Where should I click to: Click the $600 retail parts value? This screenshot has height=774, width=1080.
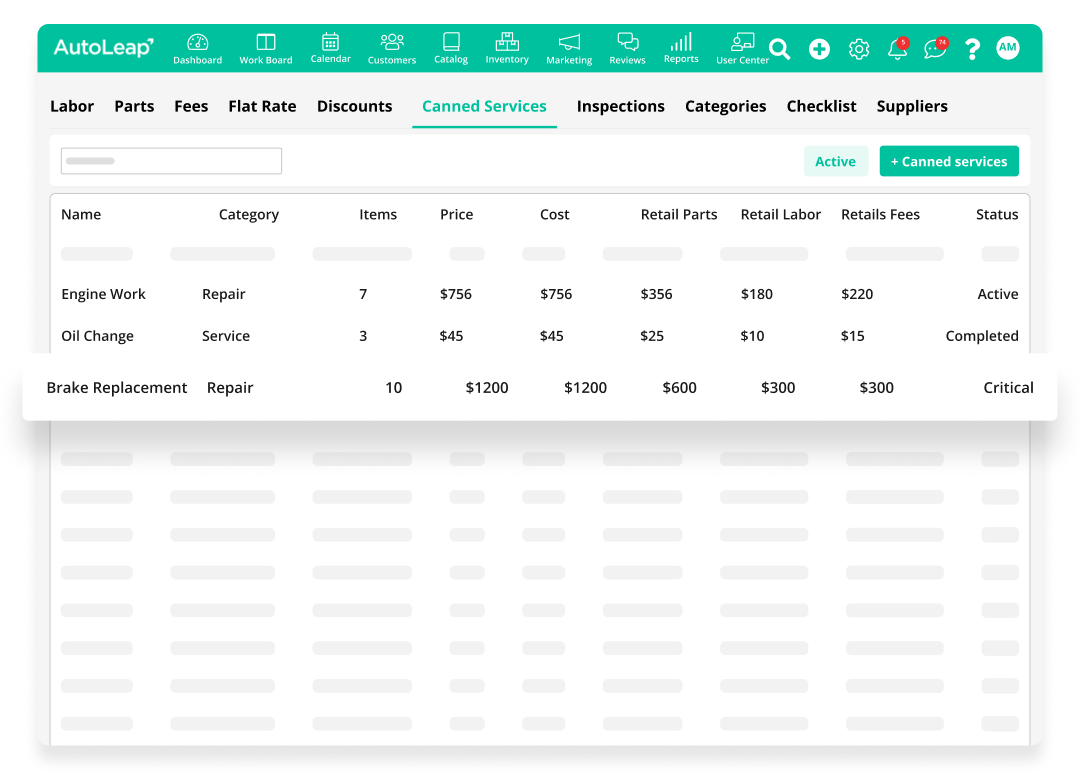pyautogui.click(x=679, y=388)
